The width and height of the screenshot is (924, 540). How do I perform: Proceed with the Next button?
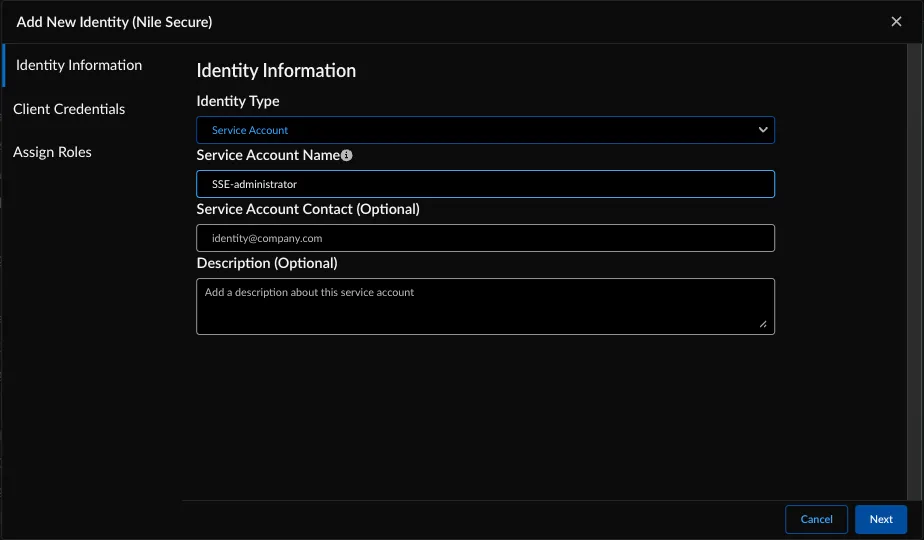pyautogui.click(x=881, y=519)
